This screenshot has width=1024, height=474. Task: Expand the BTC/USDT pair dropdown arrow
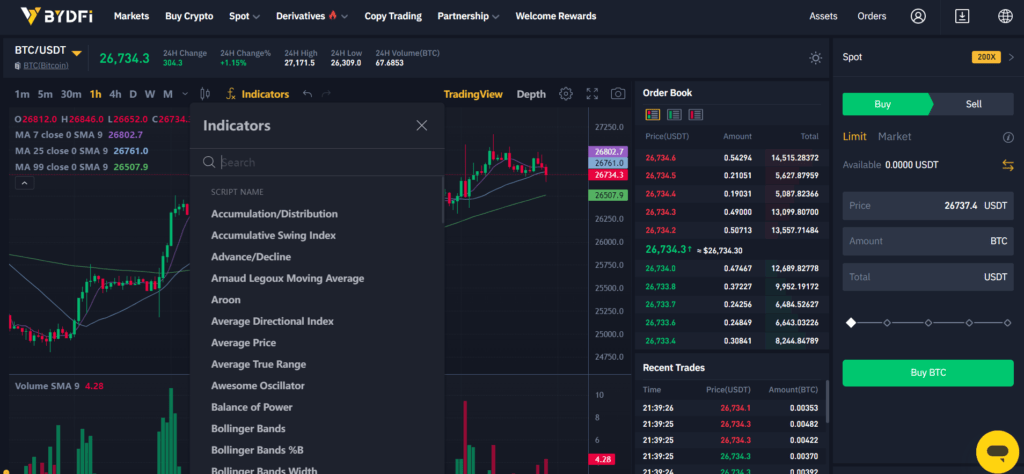point(77,53)
